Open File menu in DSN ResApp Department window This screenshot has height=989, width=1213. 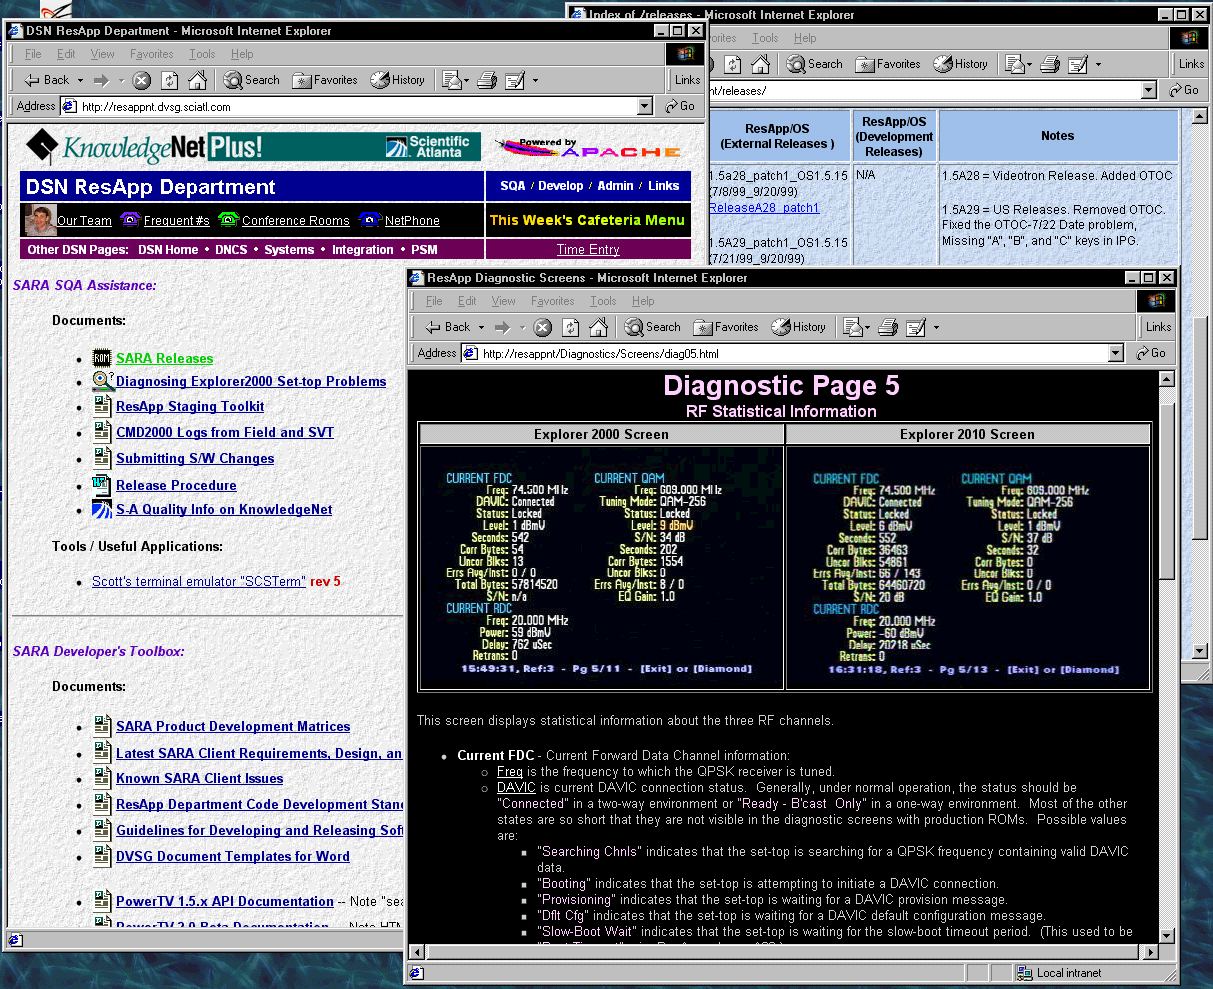click(x=33, y=54)
